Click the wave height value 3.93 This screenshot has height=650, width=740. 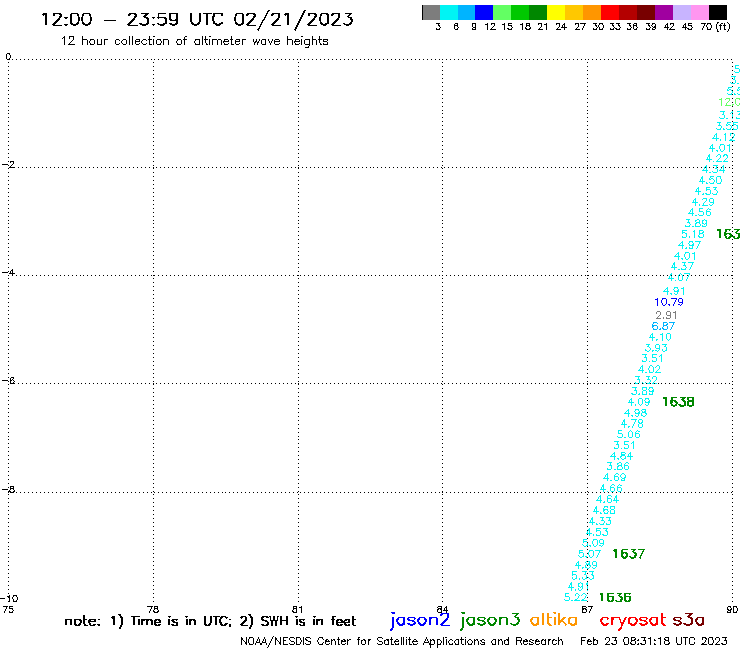(x=656, y=348)
